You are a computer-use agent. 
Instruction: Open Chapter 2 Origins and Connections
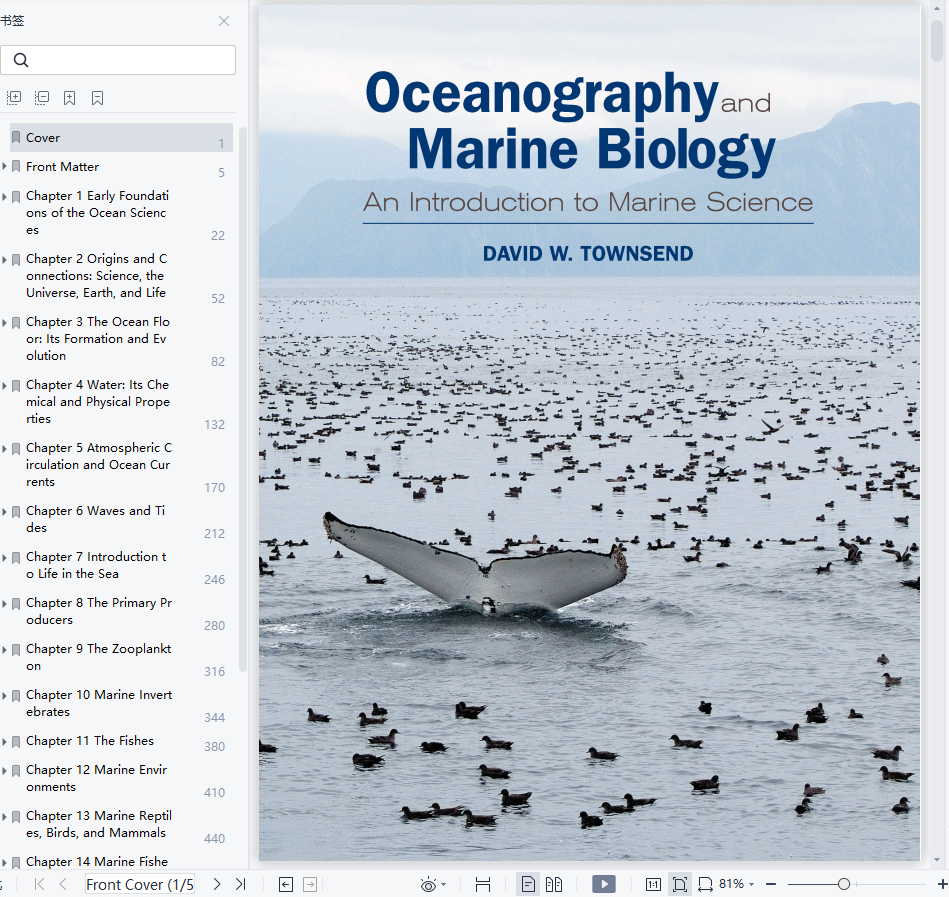[x=96, y=275]
